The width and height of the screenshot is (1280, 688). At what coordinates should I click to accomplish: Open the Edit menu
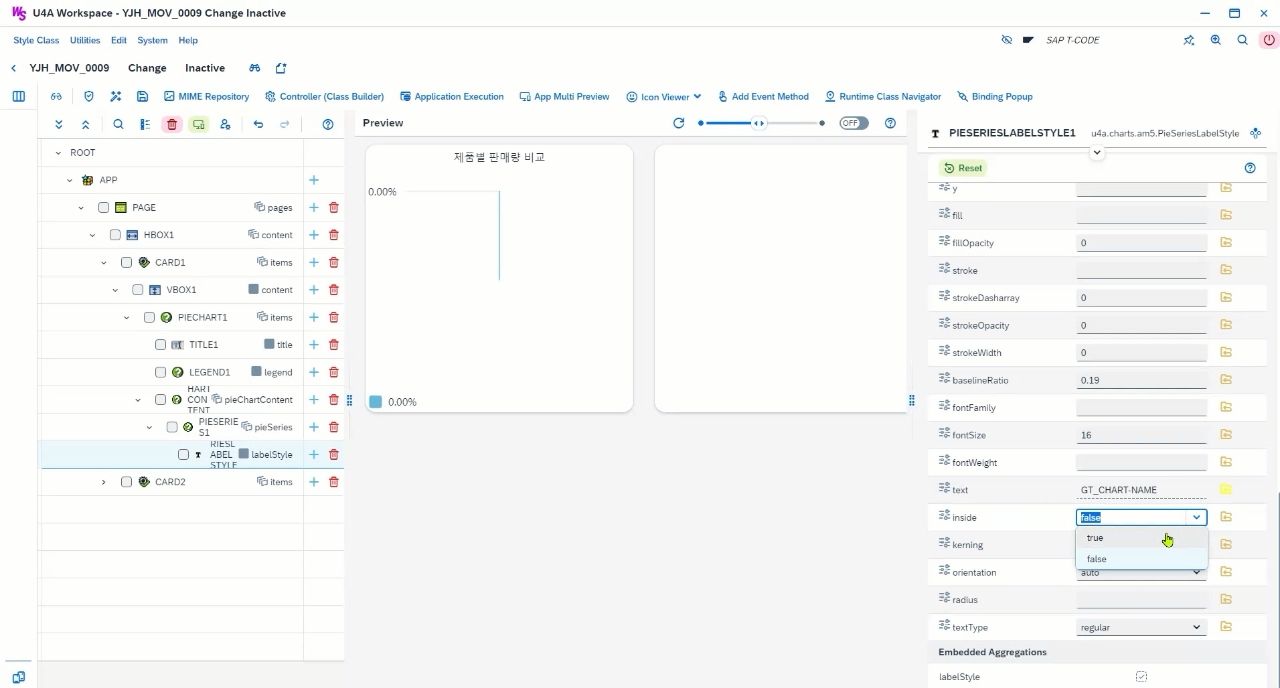point(119,40)
